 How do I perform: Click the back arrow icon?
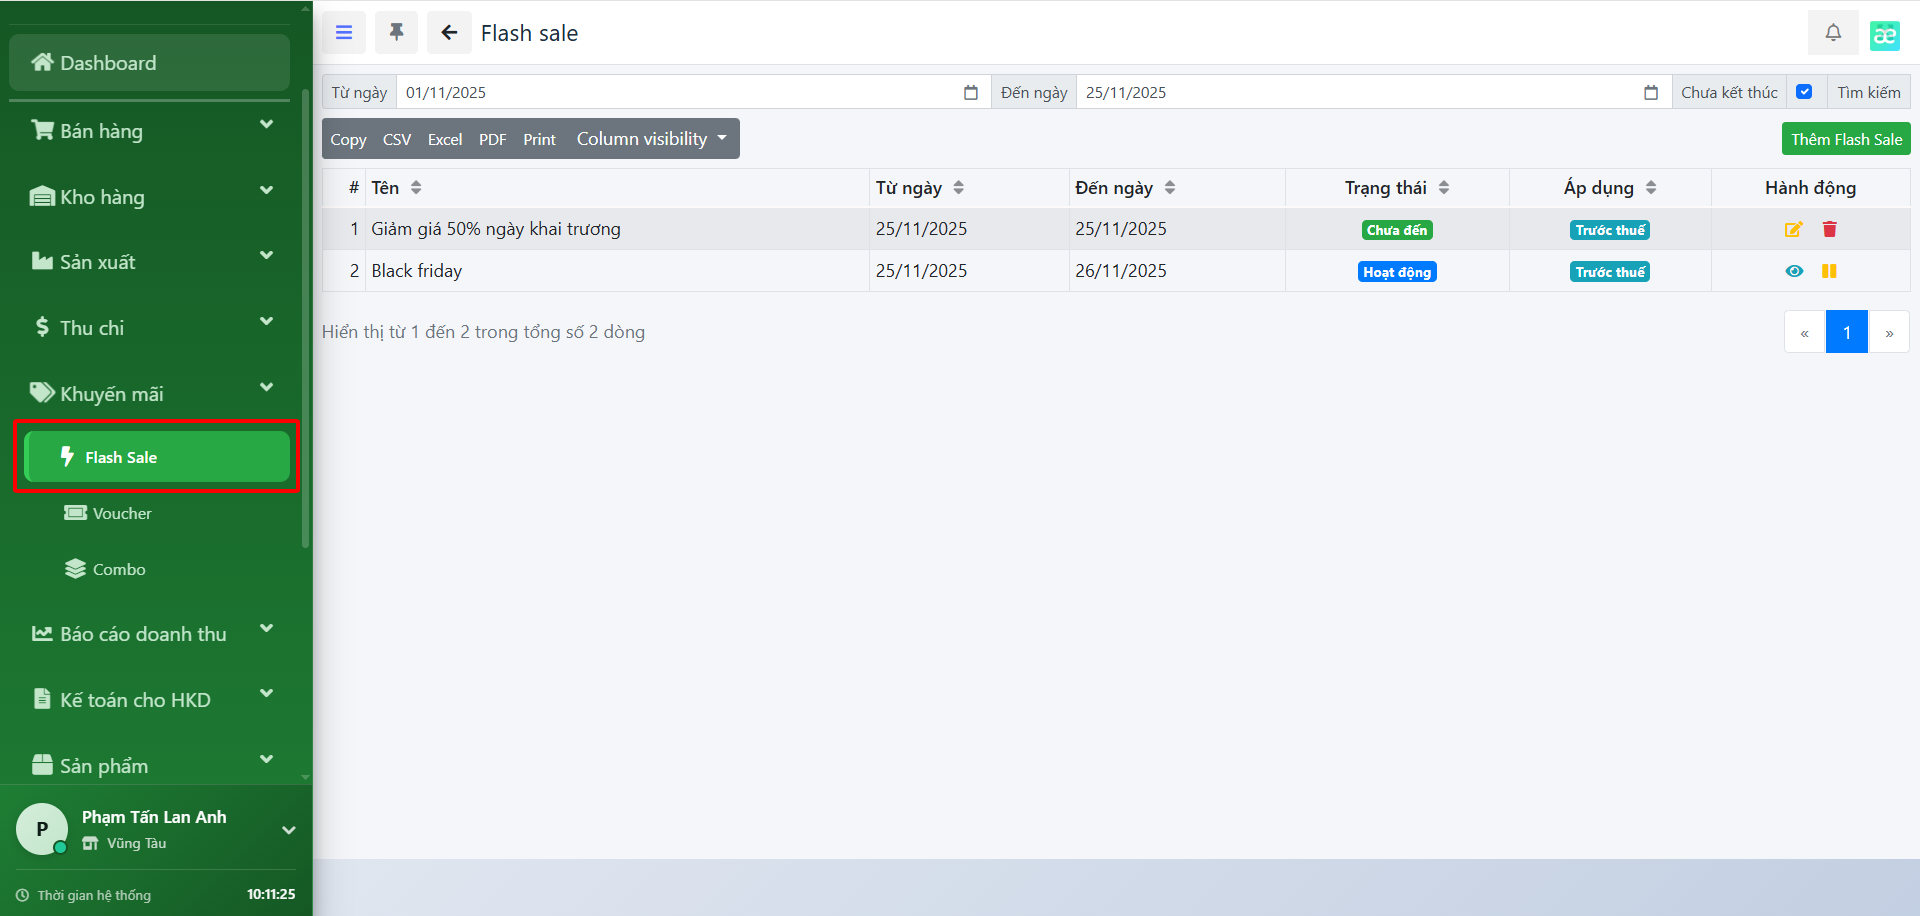(x=449, y=33)
